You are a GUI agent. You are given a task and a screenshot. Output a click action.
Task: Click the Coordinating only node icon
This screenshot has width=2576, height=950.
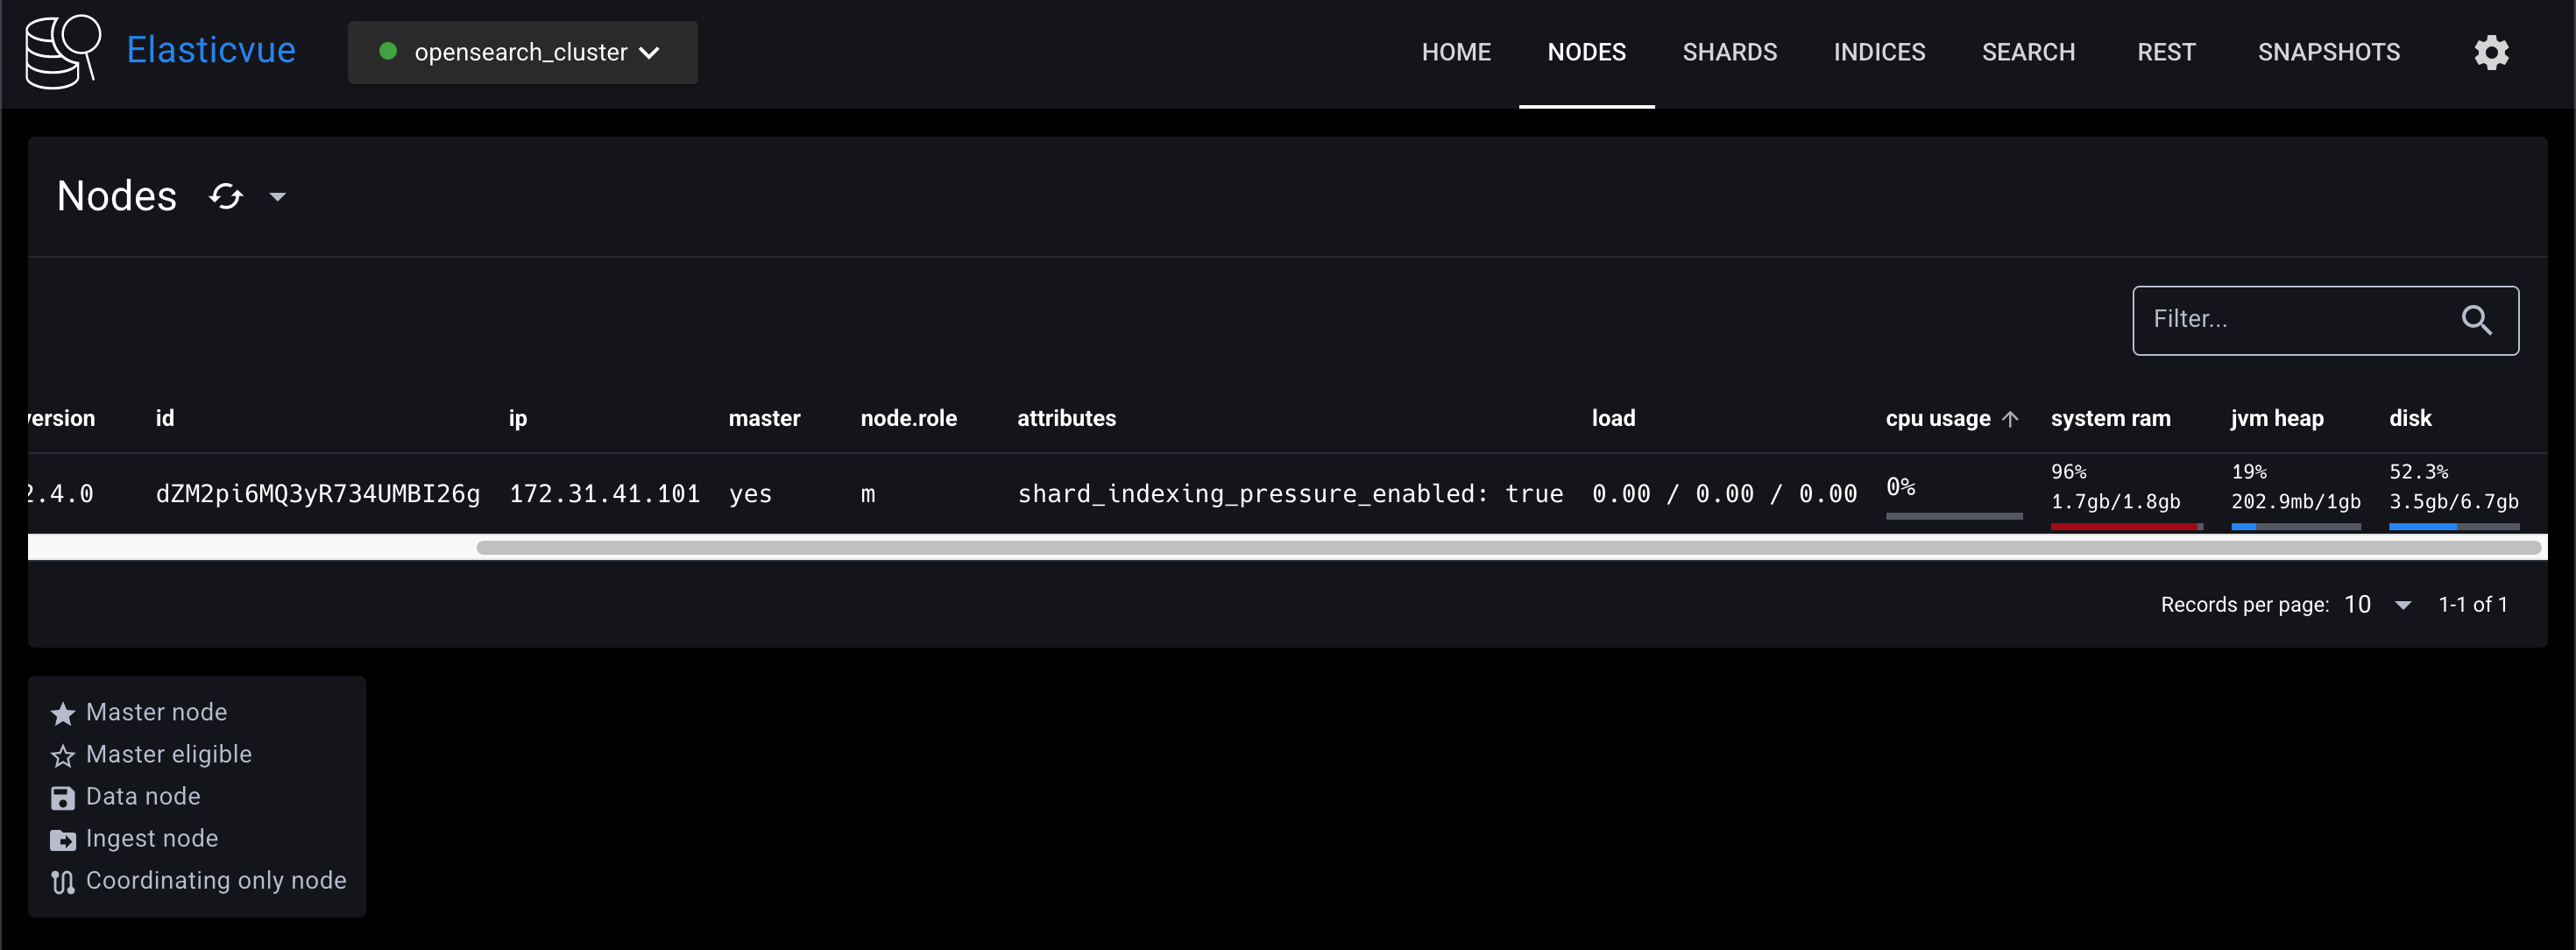[x=63, y=882]
